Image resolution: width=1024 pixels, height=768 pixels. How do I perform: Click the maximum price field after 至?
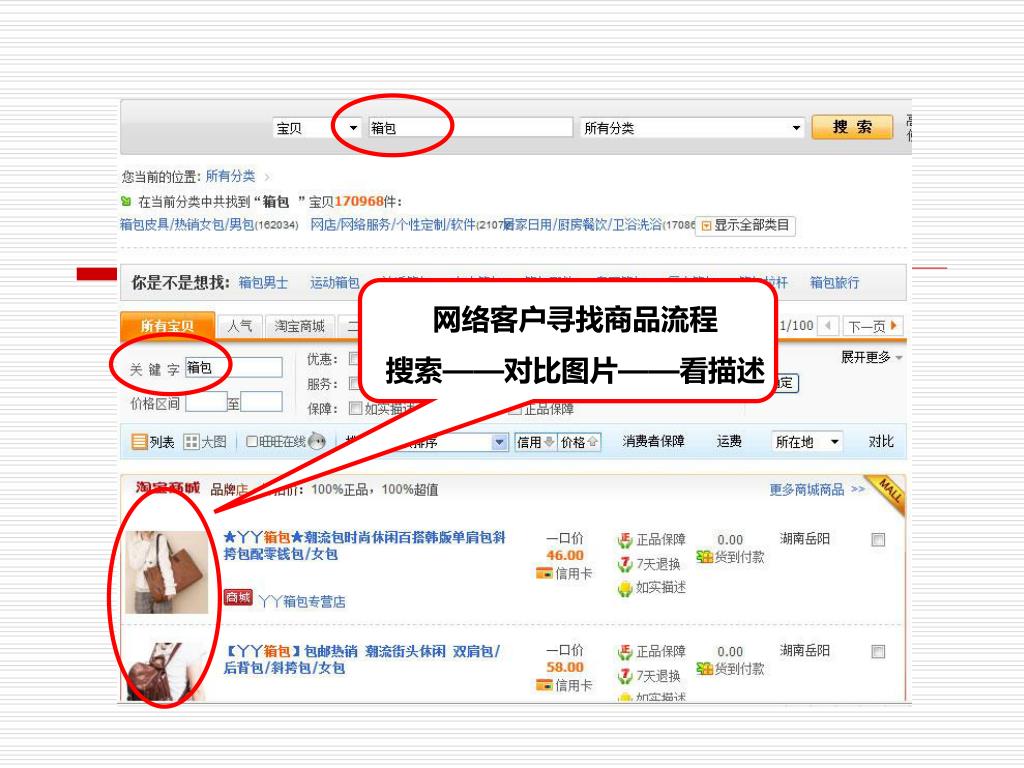[x=261, y=402]
